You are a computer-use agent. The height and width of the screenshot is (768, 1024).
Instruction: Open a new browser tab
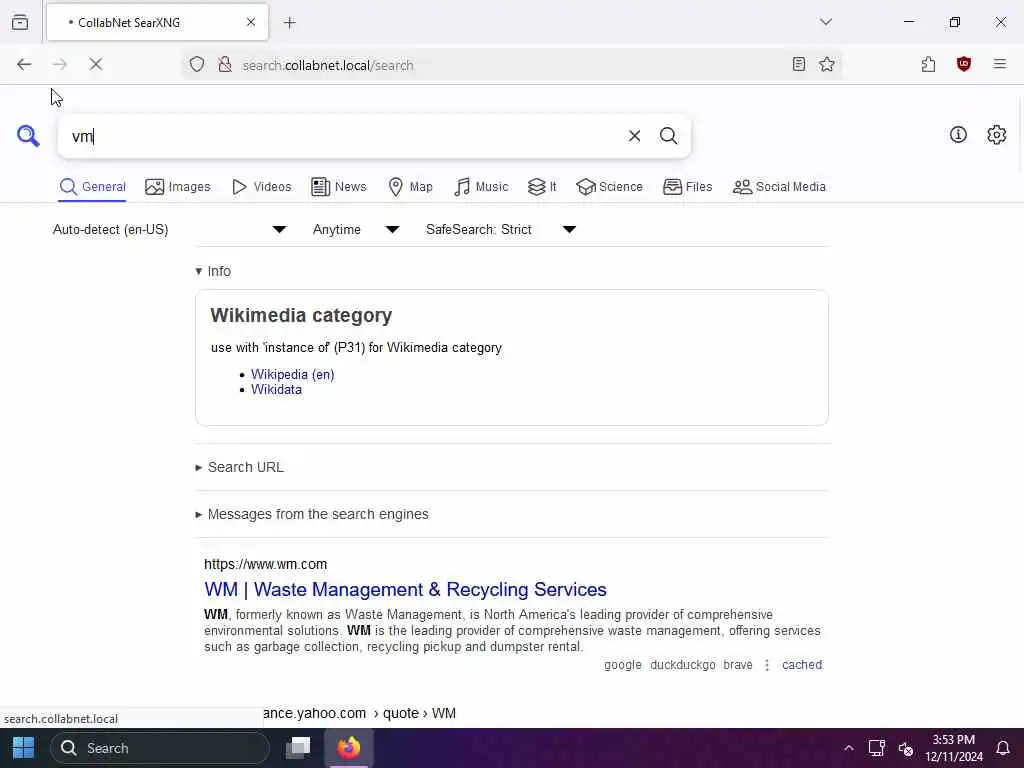(x=289, y=23)
